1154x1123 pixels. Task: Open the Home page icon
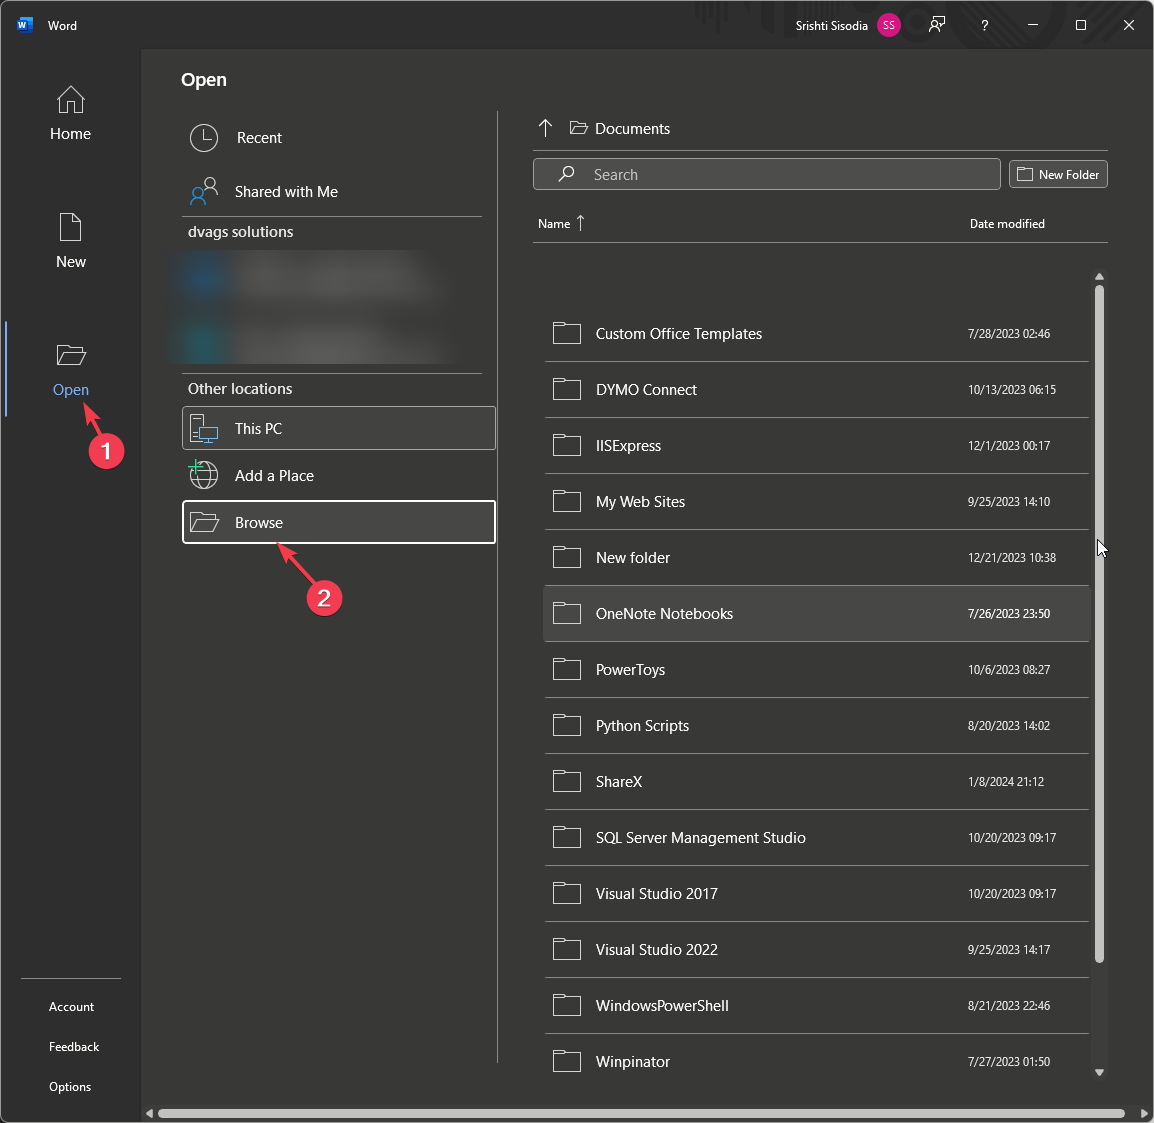click(x=71, y=100)
